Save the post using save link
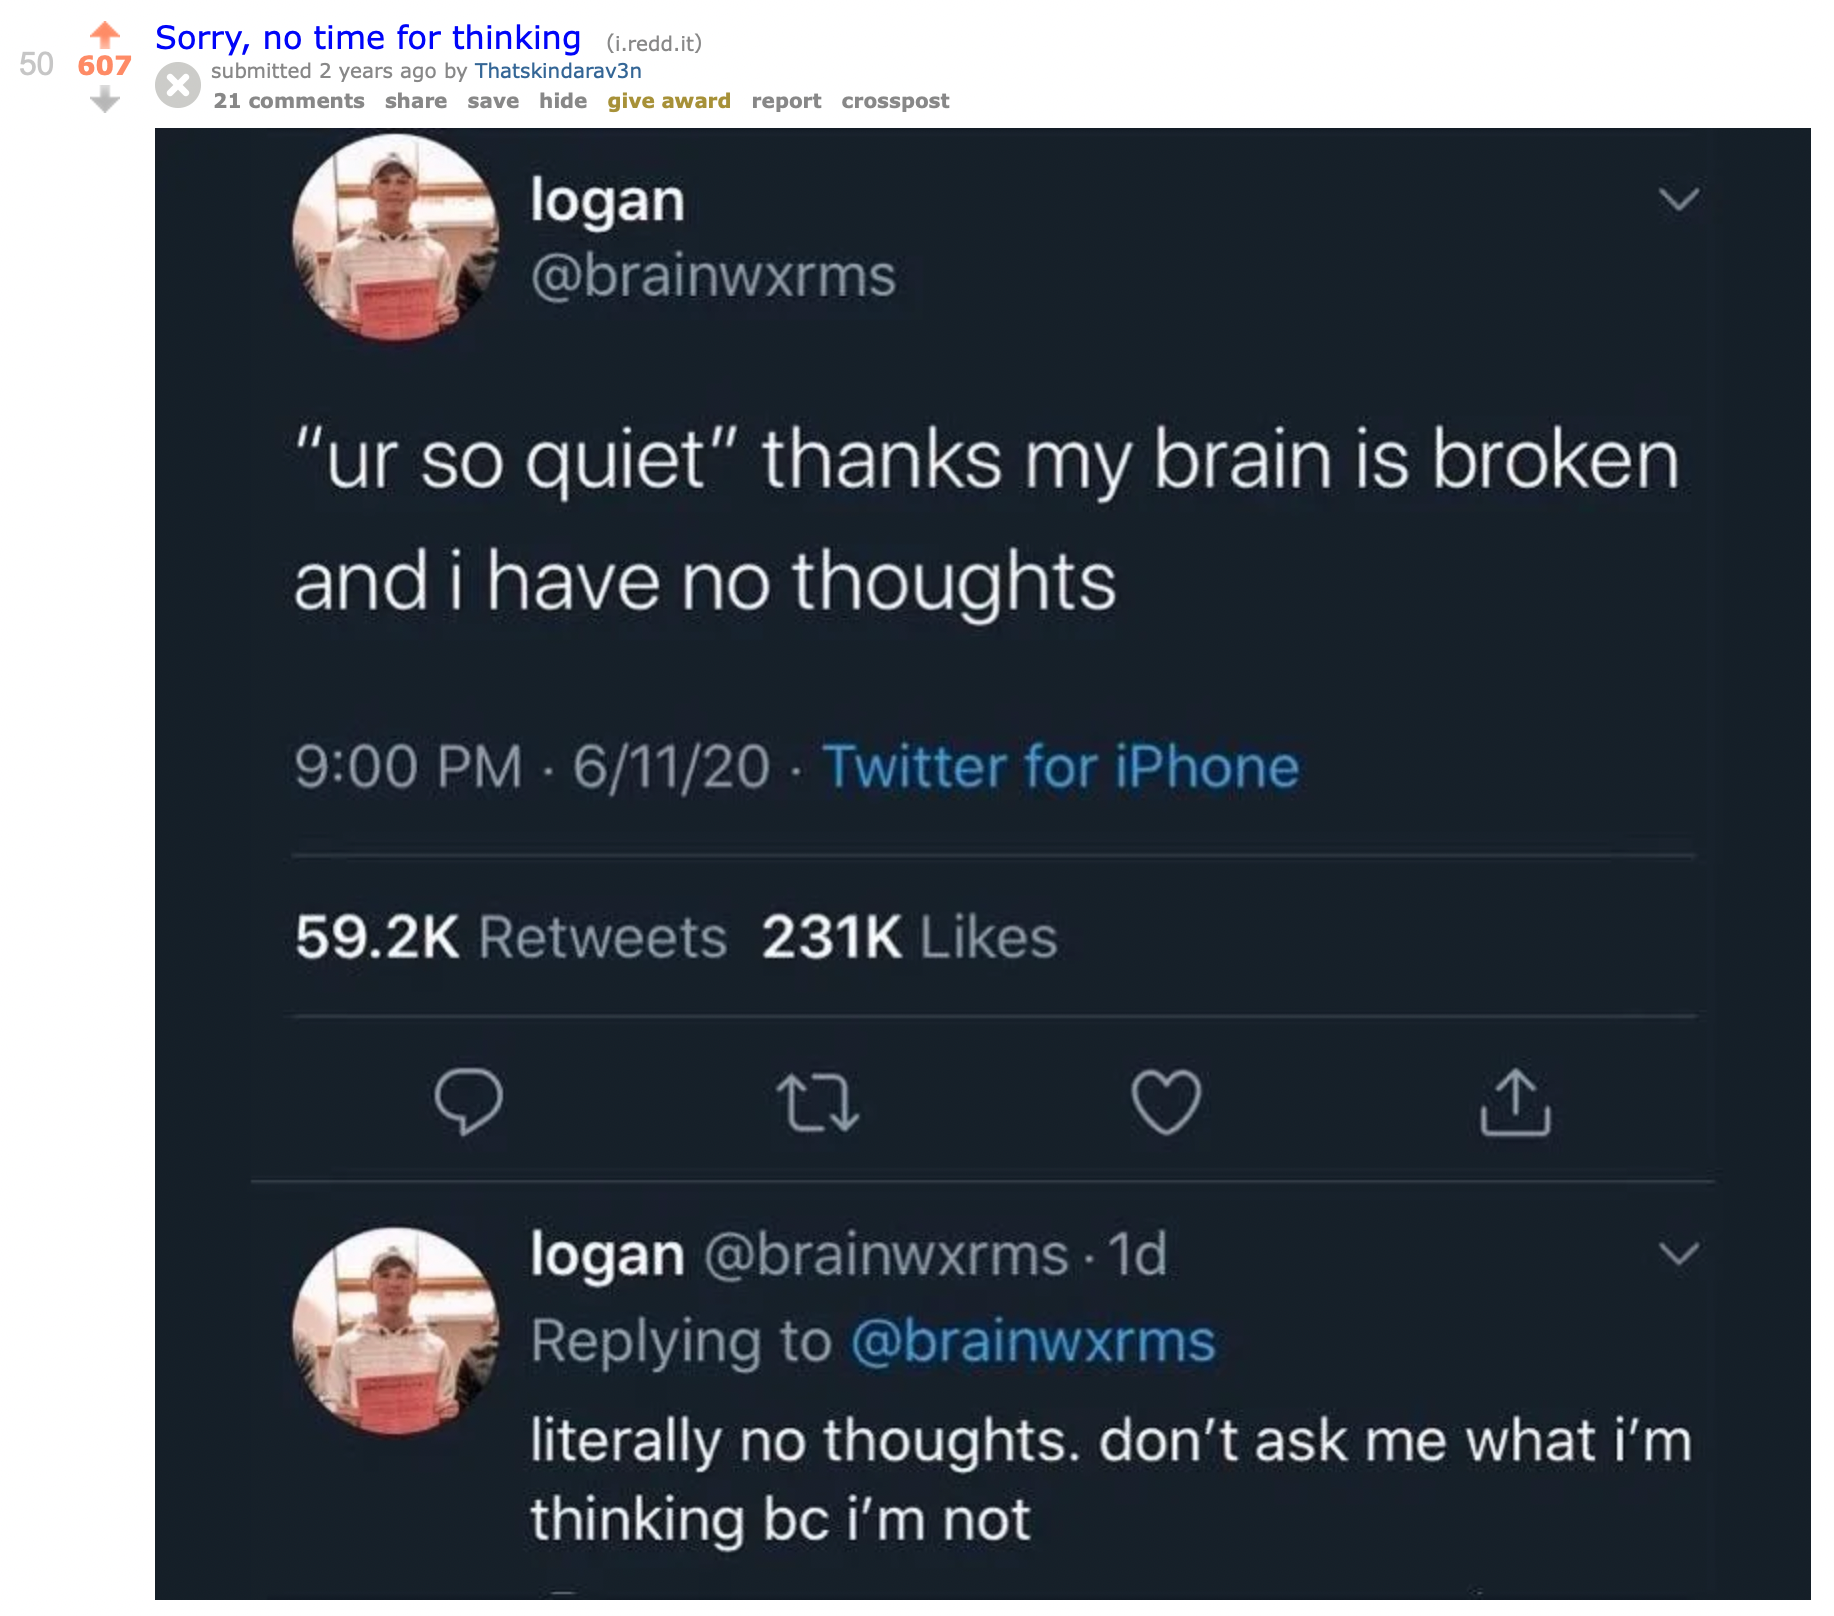Viewport: 1834px width, 1616px height. pos(493,101)
